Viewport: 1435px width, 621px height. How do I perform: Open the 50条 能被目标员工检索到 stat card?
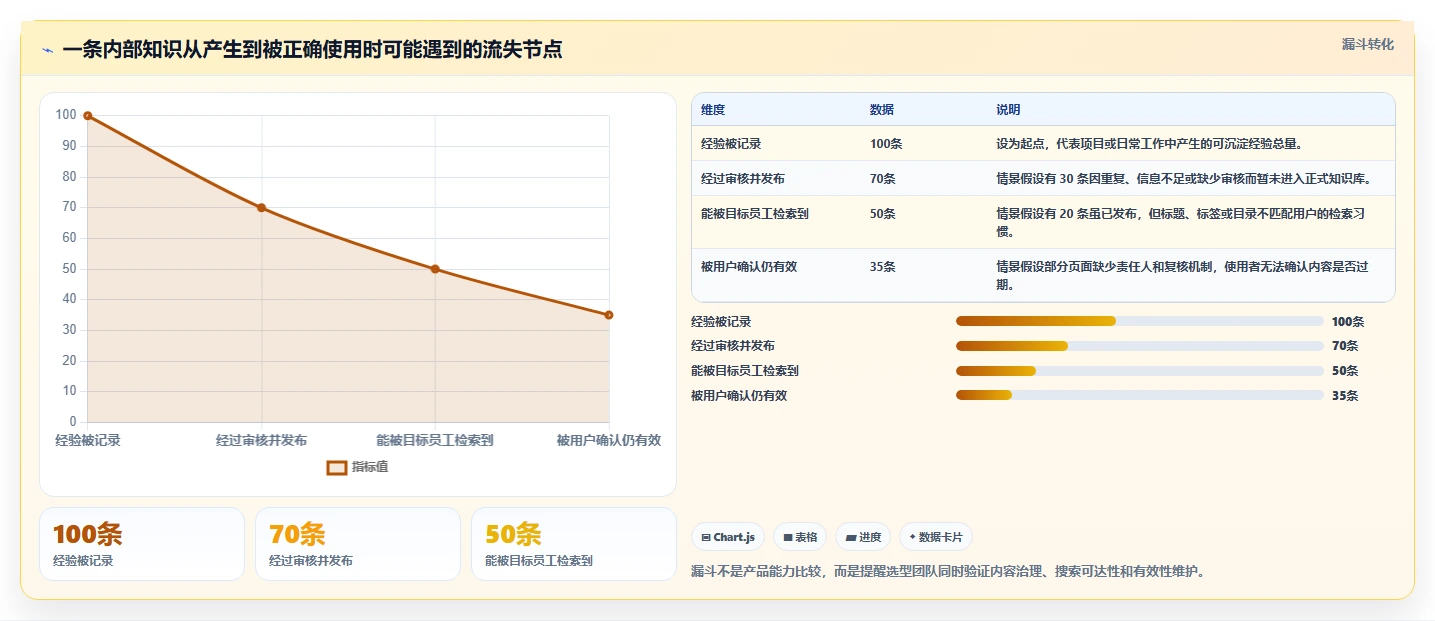574,544
